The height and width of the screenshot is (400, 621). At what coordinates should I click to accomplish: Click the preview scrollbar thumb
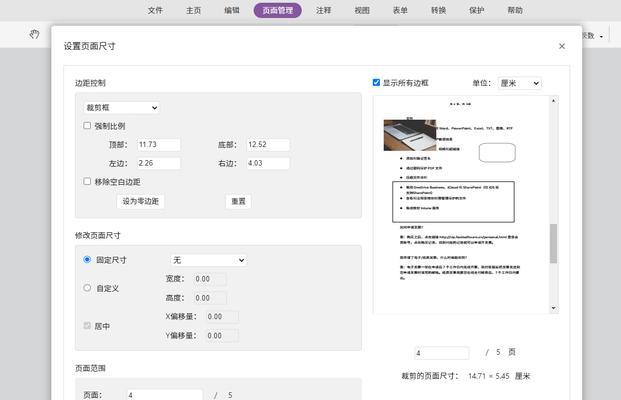point(553,244)
